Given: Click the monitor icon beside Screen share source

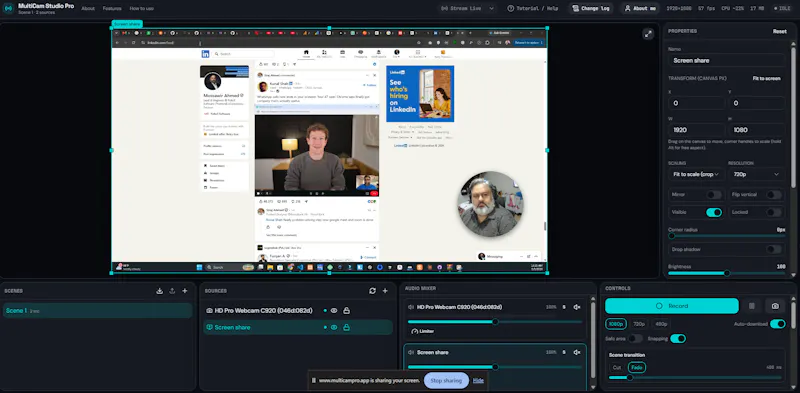Looking at the screenshot, I should click(209, 327).
